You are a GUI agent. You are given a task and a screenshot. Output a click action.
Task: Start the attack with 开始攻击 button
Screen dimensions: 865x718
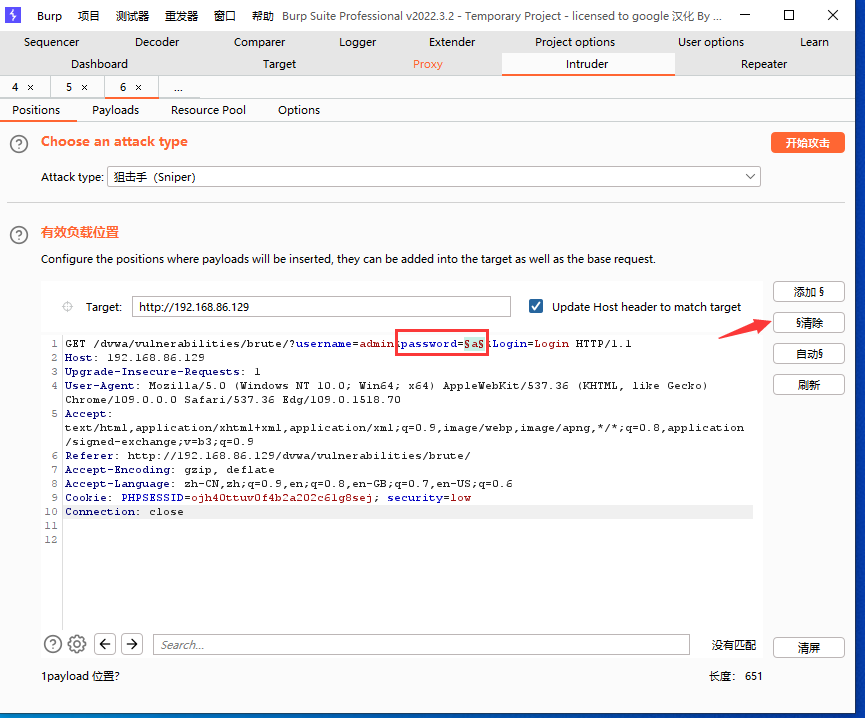[807, 143]
